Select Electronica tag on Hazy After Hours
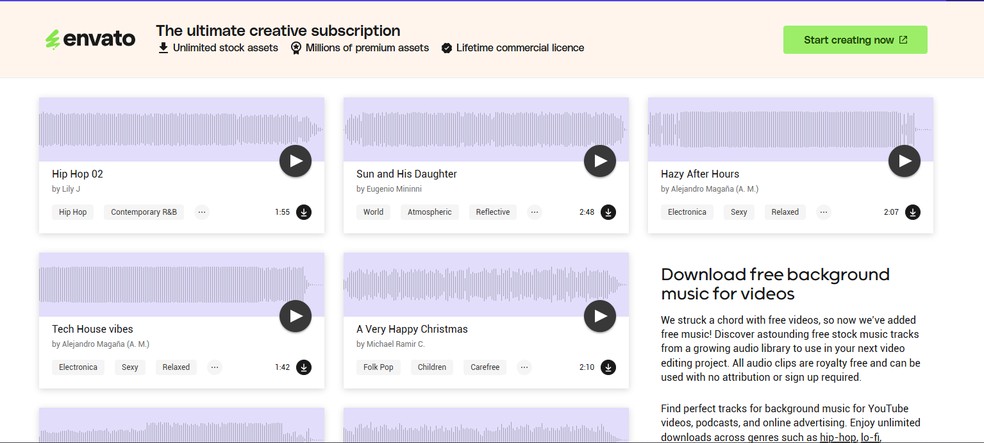This screenshot has width=984, height=443. coord(687,212)
